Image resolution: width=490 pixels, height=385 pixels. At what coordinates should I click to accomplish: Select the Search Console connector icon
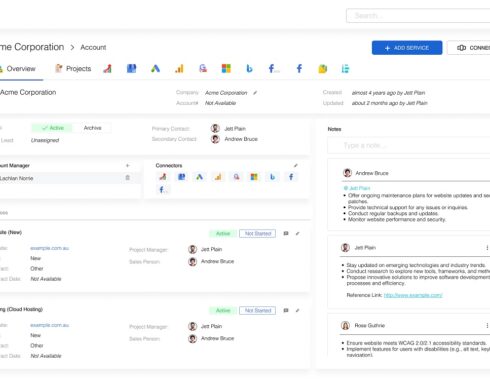click(236, 177)
